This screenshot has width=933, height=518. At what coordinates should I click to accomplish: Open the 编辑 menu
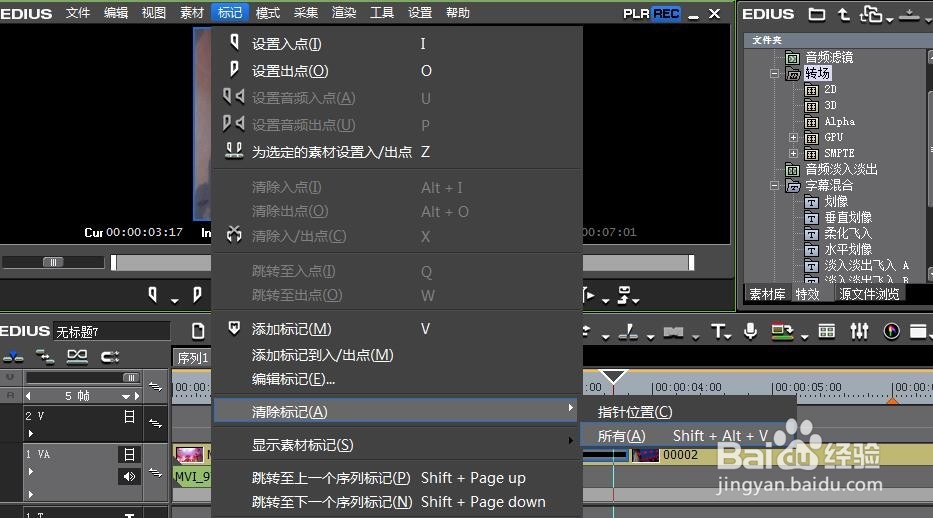click(x=115, y=12)
